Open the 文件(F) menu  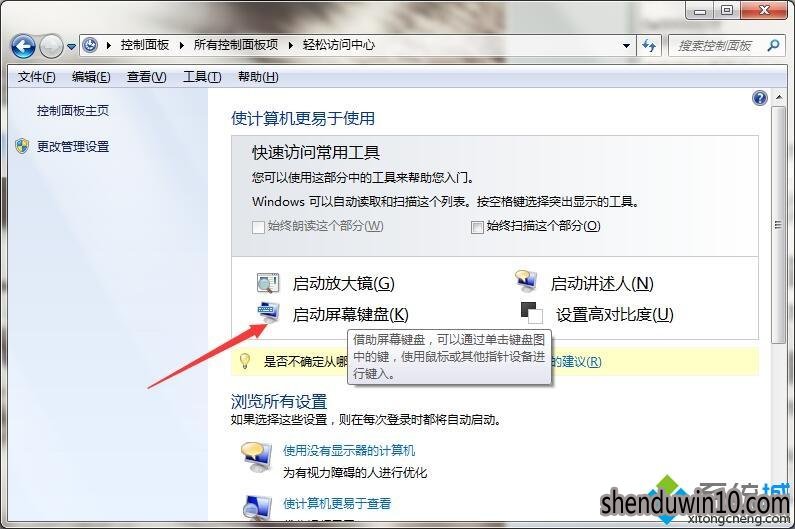click(x=37, y=77)
